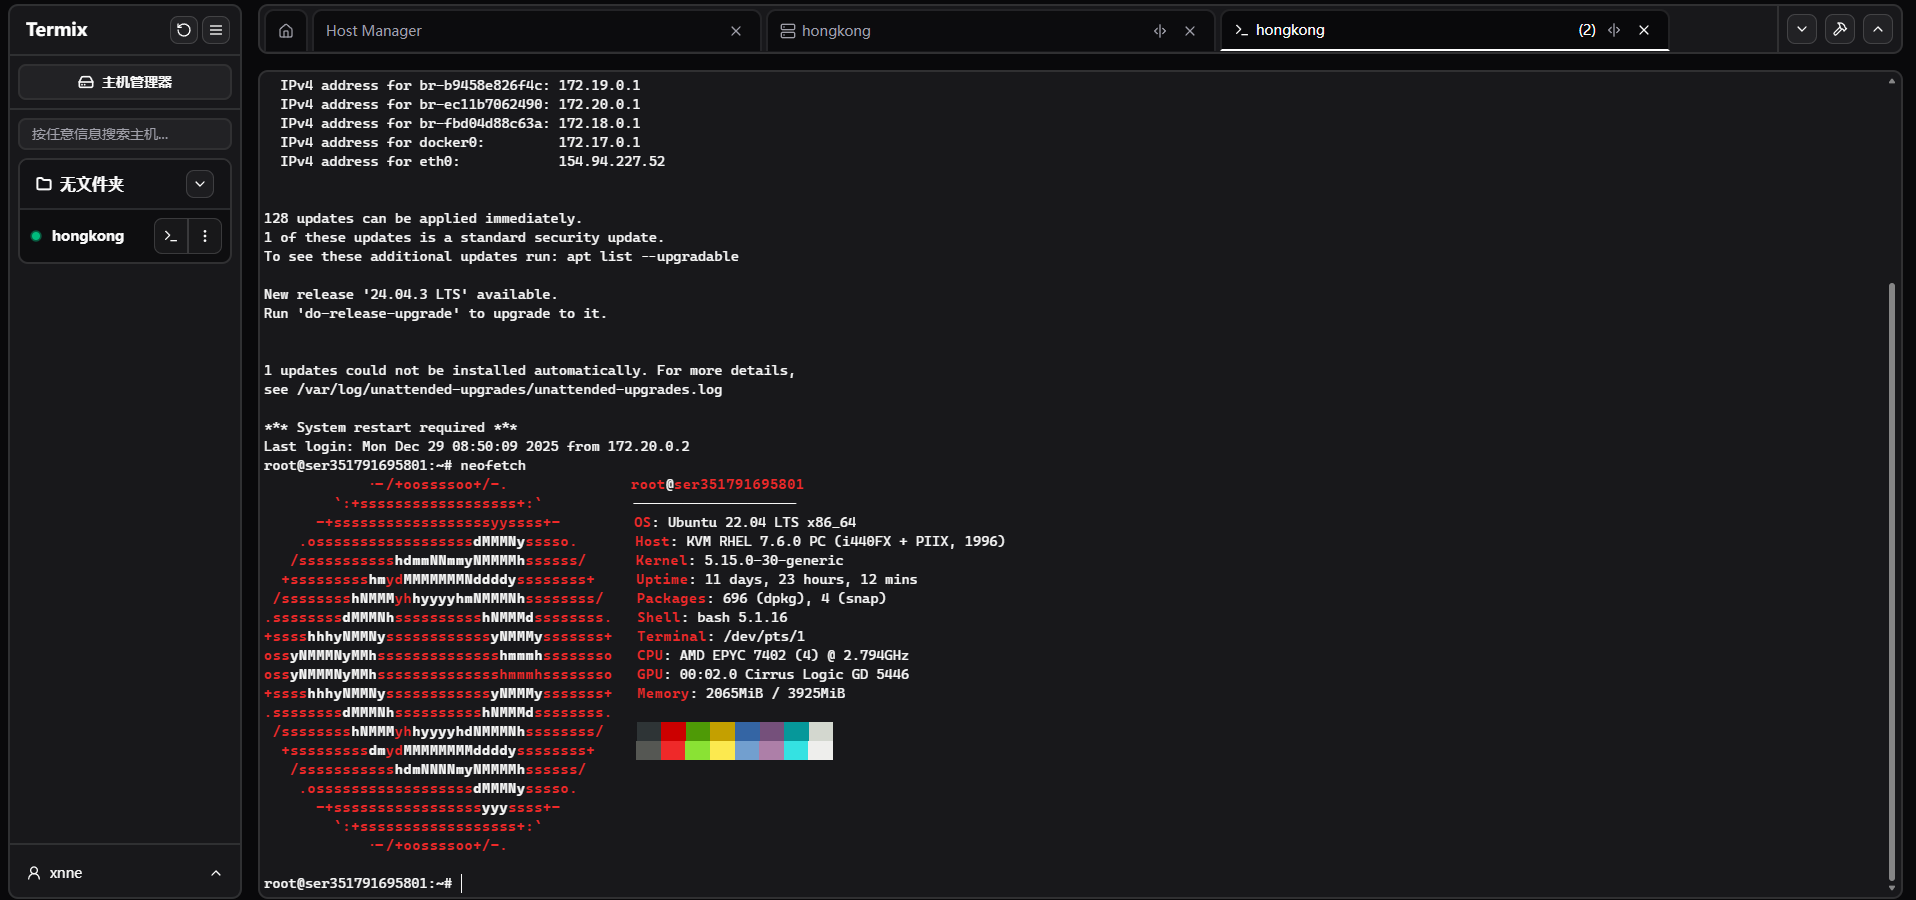The width and height of the screenshot is (1916, 900).
Task: Select the hongkong host entry
Action: [88, 236]
